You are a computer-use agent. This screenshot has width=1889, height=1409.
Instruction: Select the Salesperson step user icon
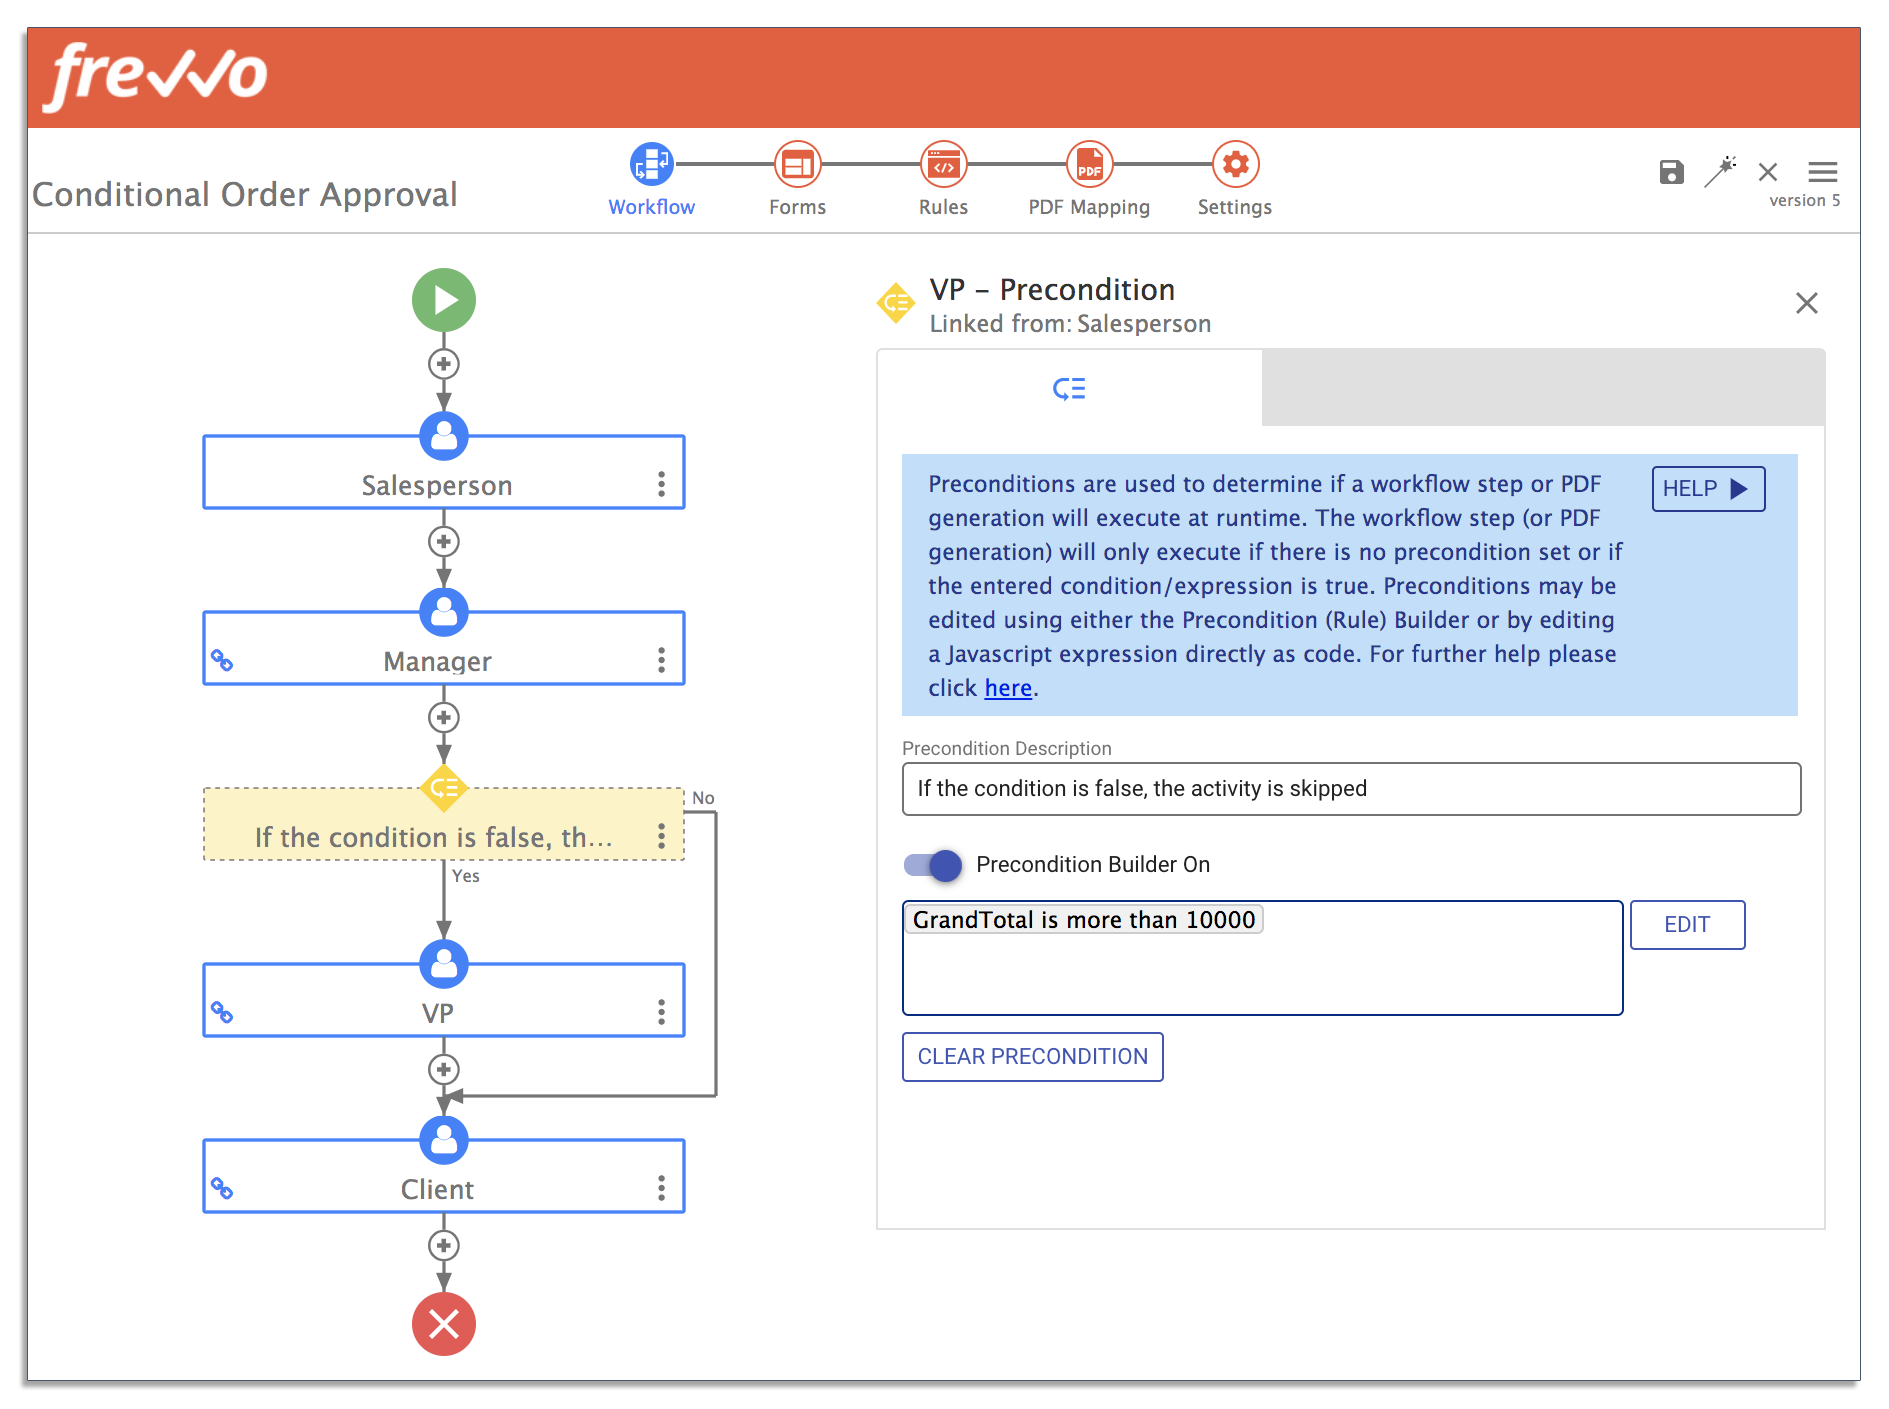pos(444,436)
